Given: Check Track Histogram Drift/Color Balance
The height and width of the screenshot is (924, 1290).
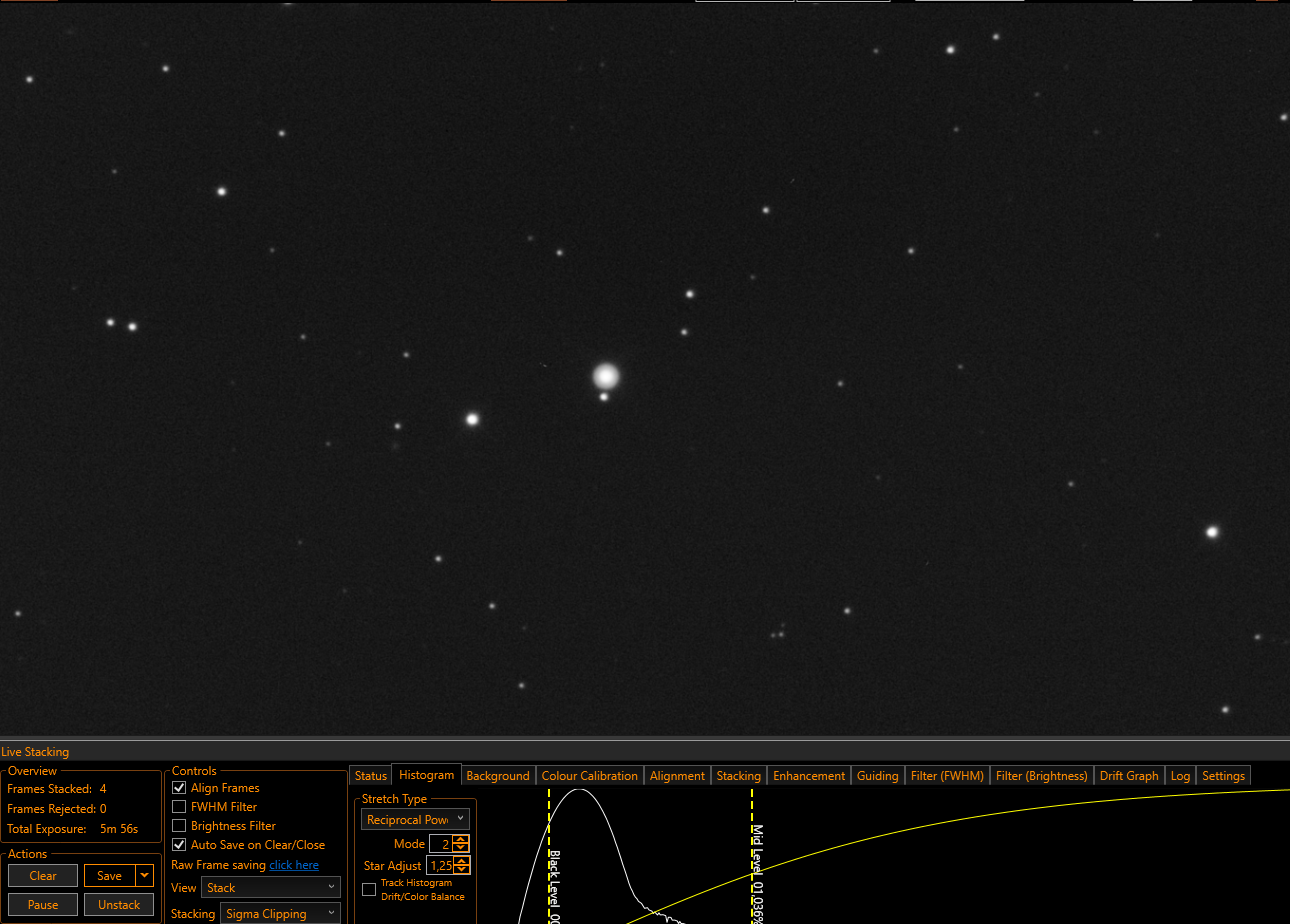Looking at the screenshot, I should 369,890.
